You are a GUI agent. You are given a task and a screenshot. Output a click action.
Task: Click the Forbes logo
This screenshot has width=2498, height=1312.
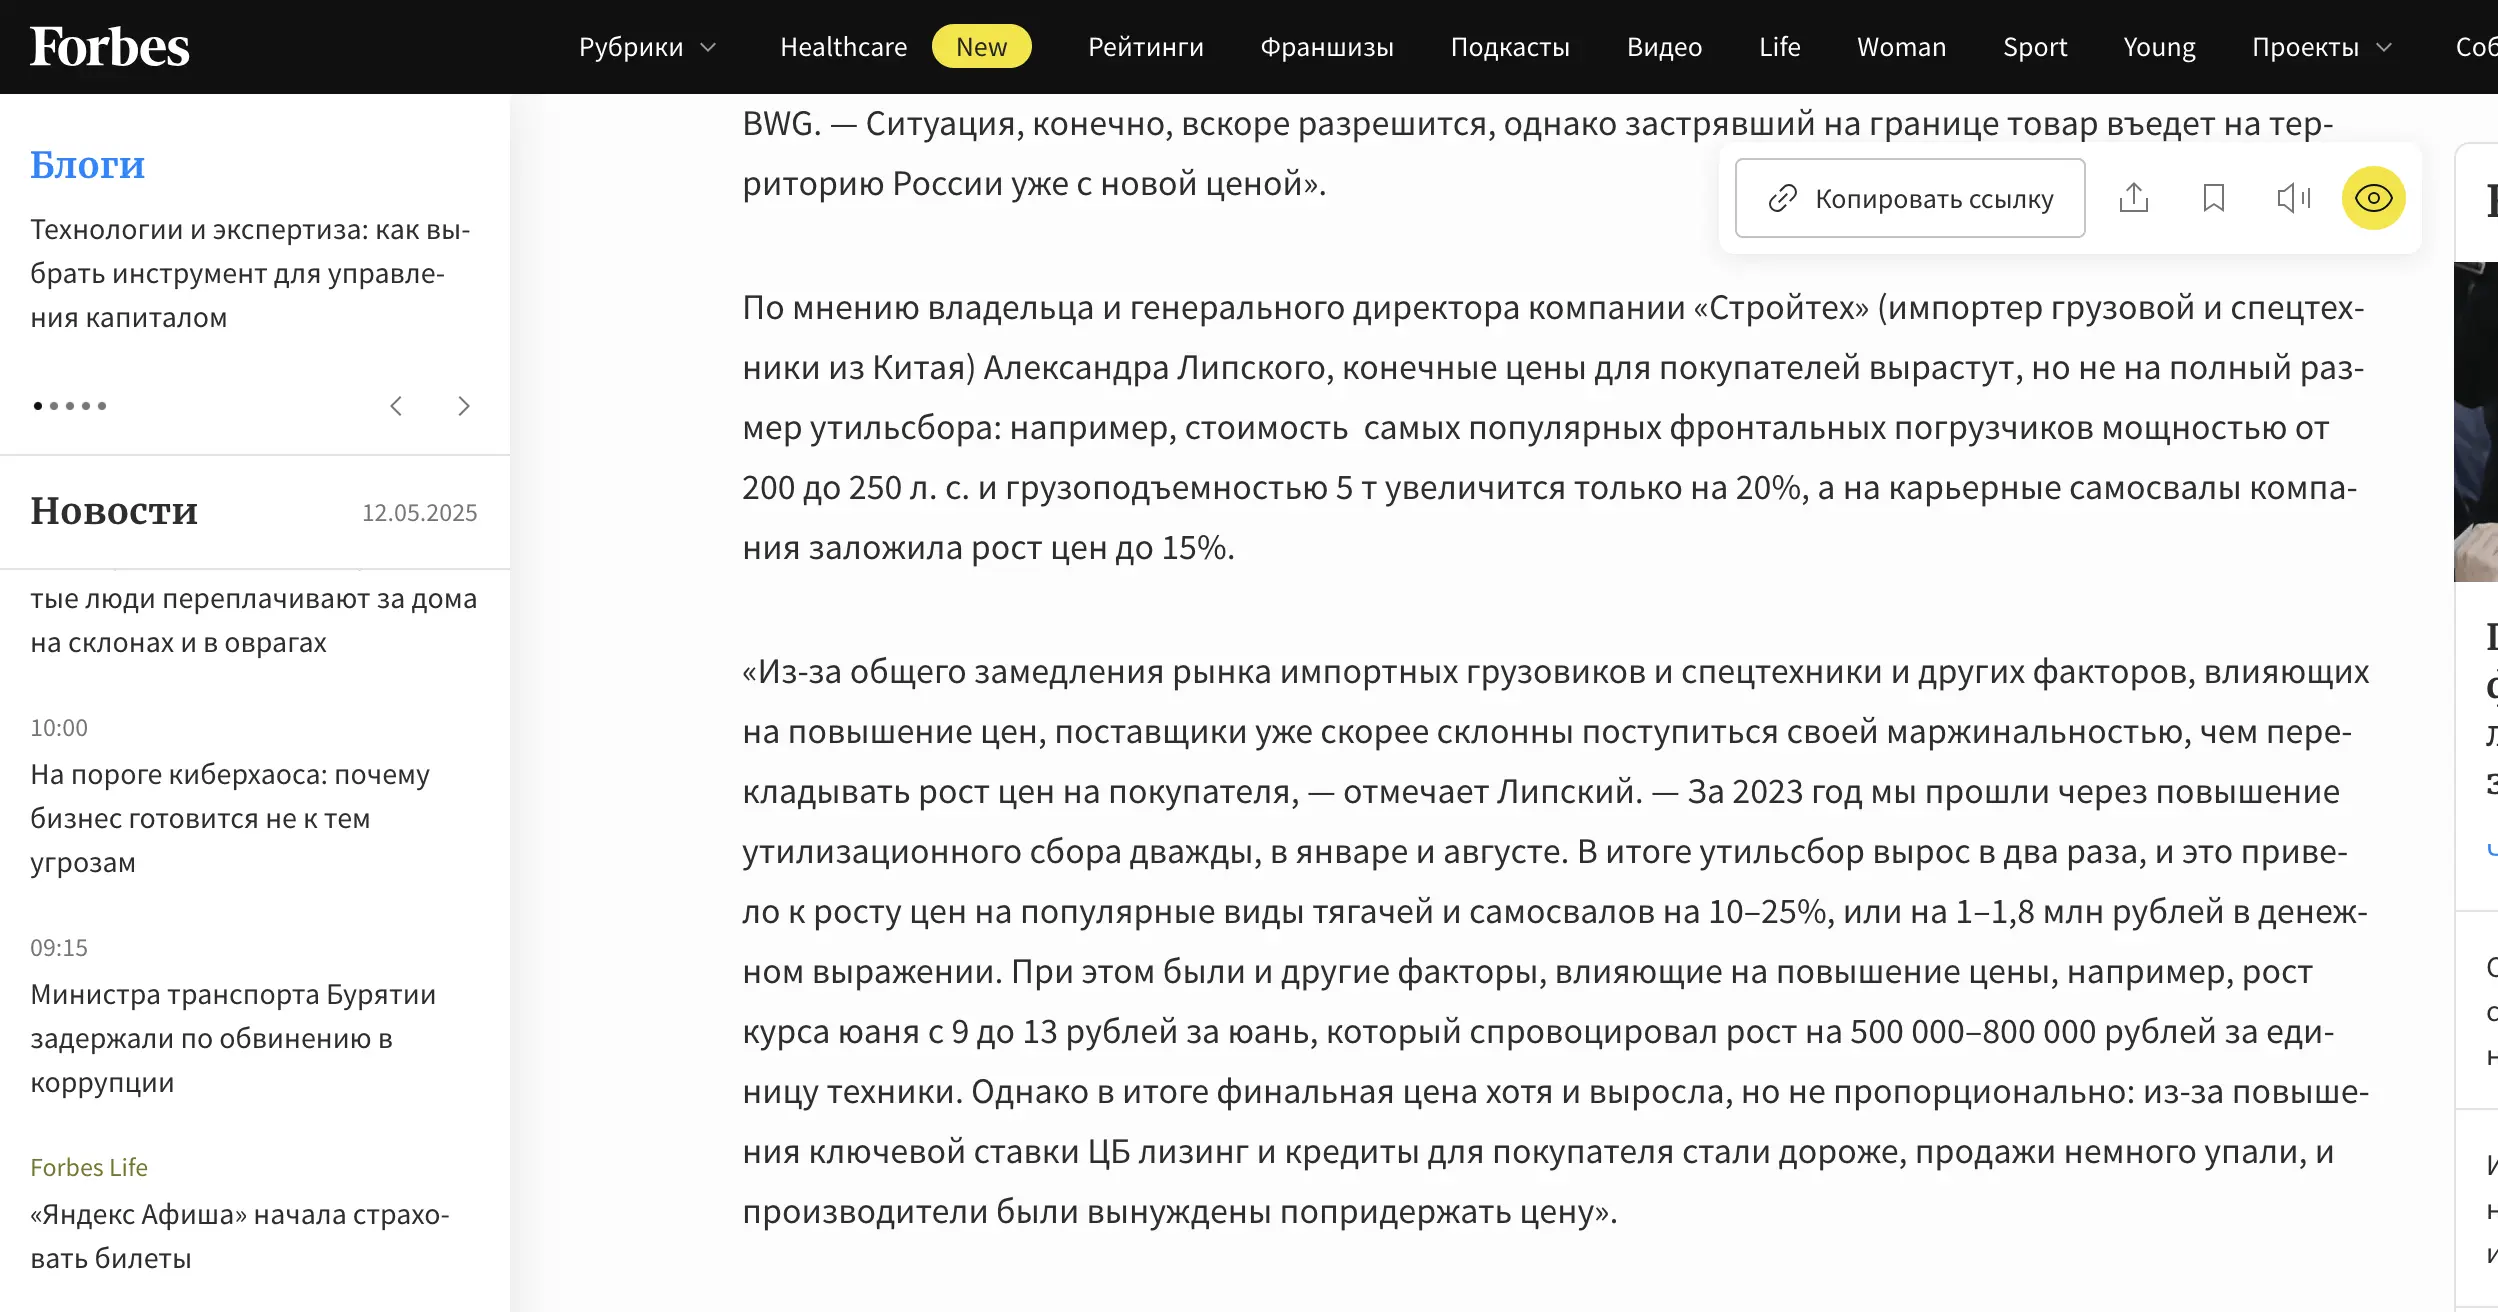click(110, 46)
